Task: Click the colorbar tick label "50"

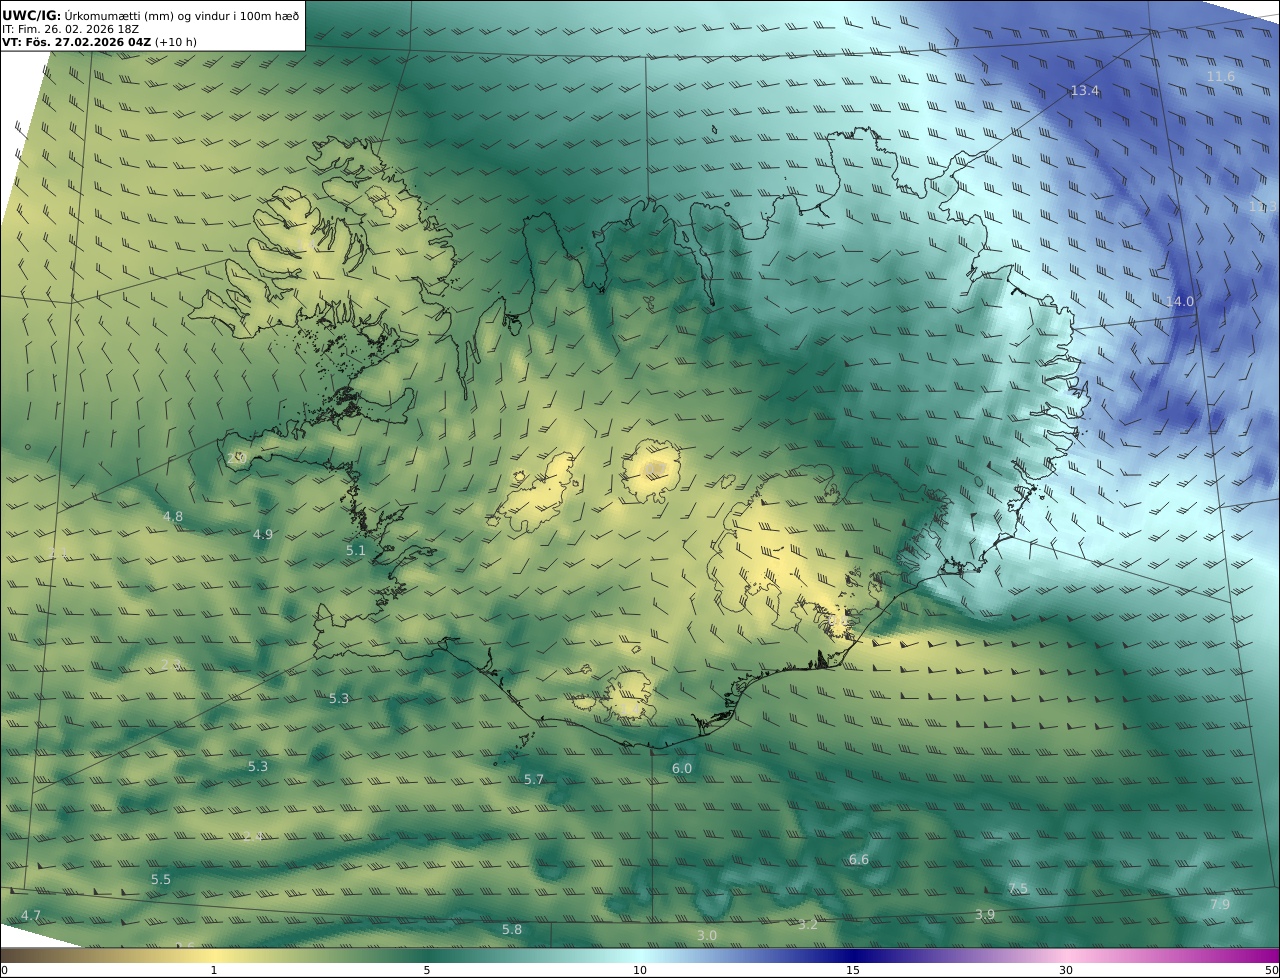Action: coord(1272,970)
